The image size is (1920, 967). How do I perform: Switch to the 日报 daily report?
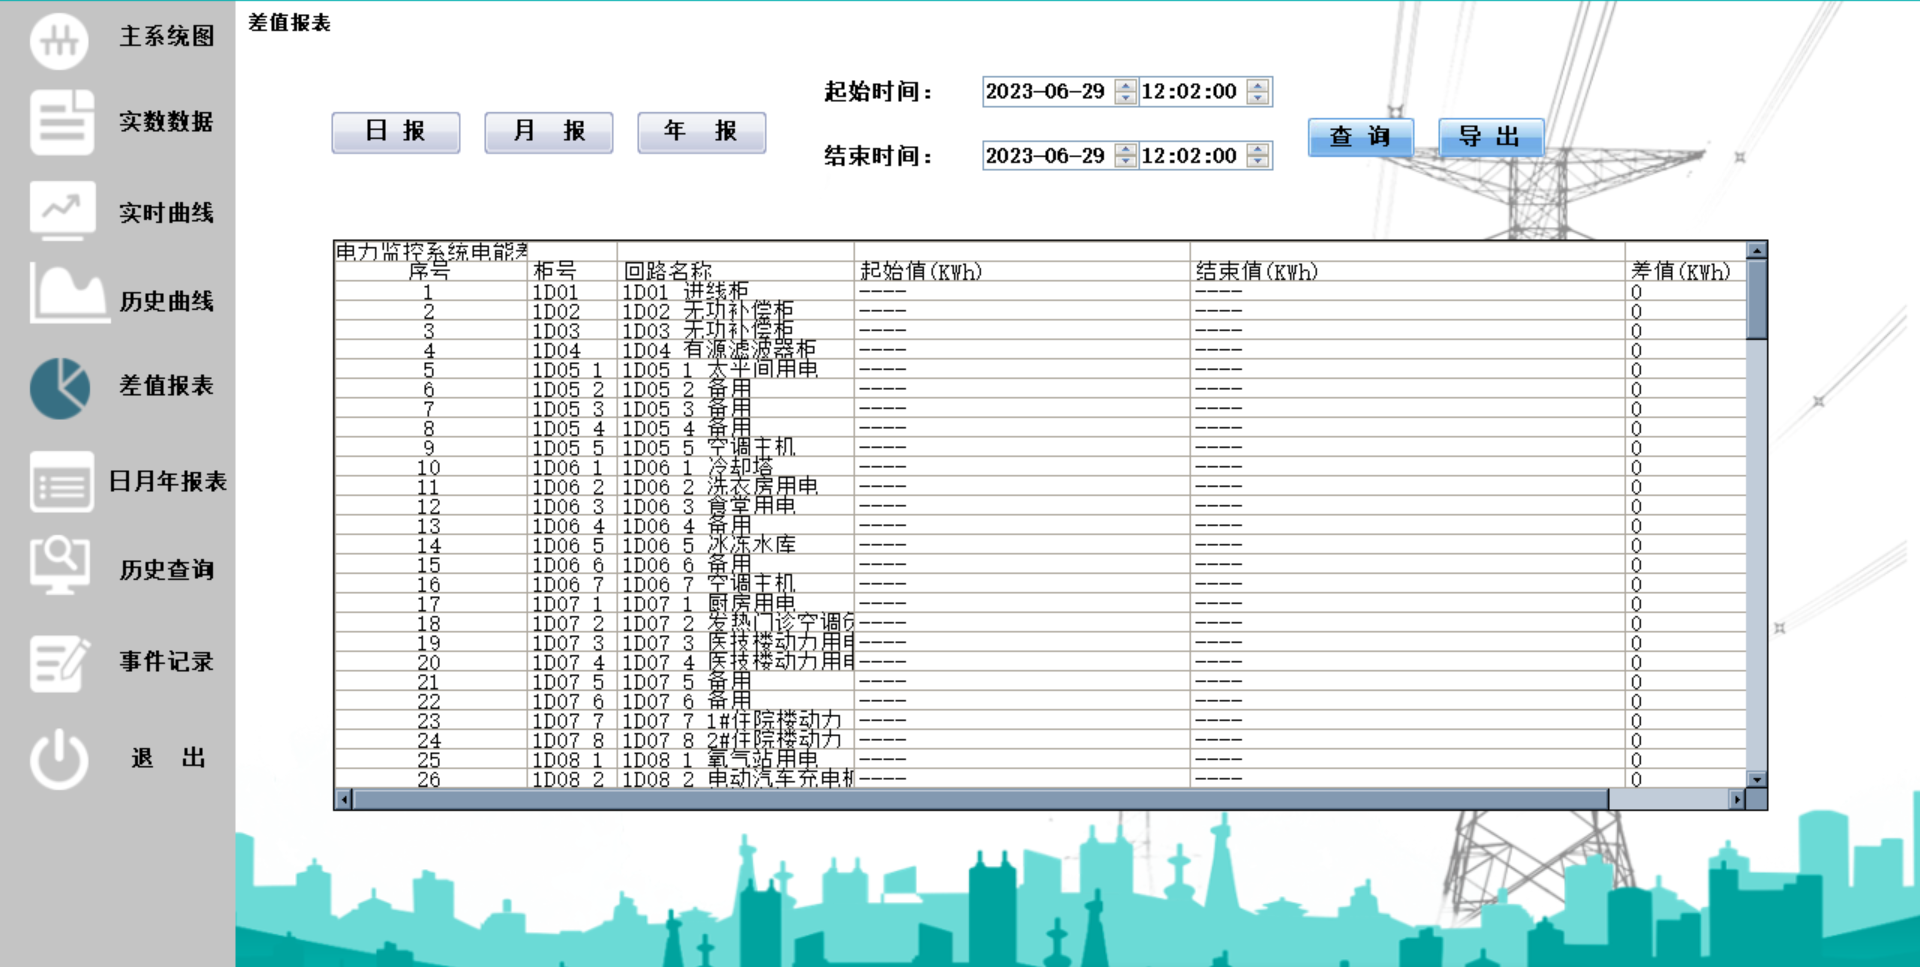click(x=395, y=131)
